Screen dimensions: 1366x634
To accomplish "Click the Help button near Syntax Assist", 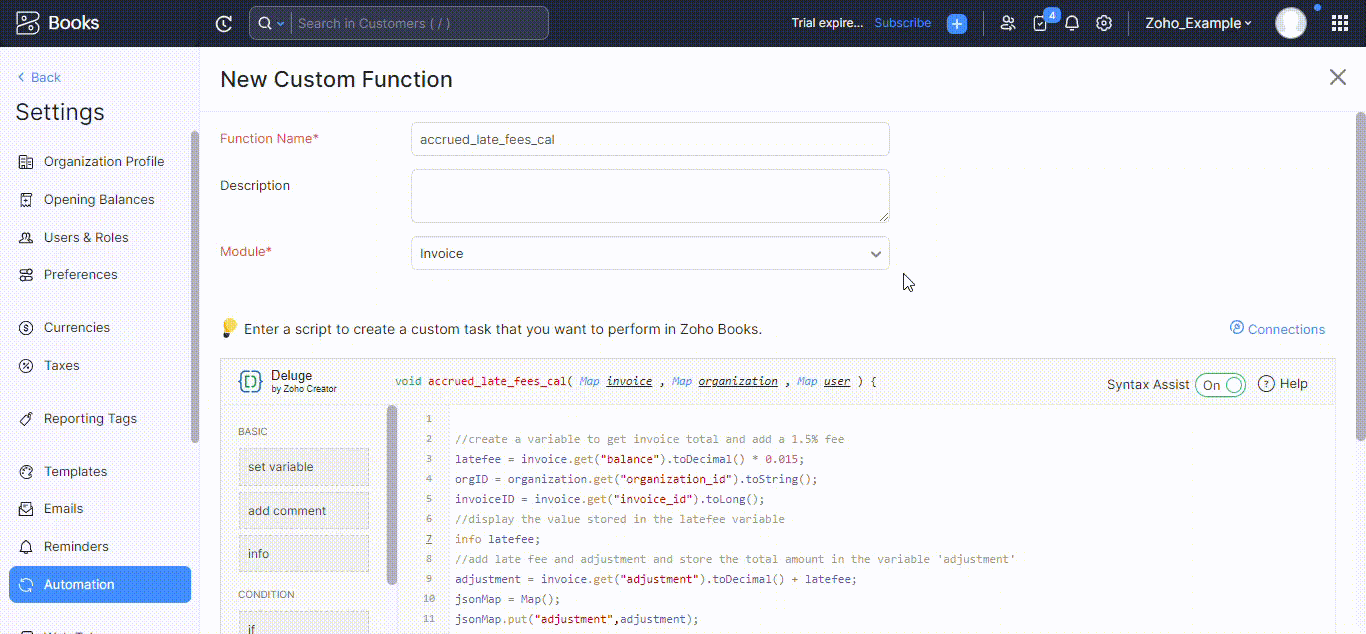I will pos(1282,384).
